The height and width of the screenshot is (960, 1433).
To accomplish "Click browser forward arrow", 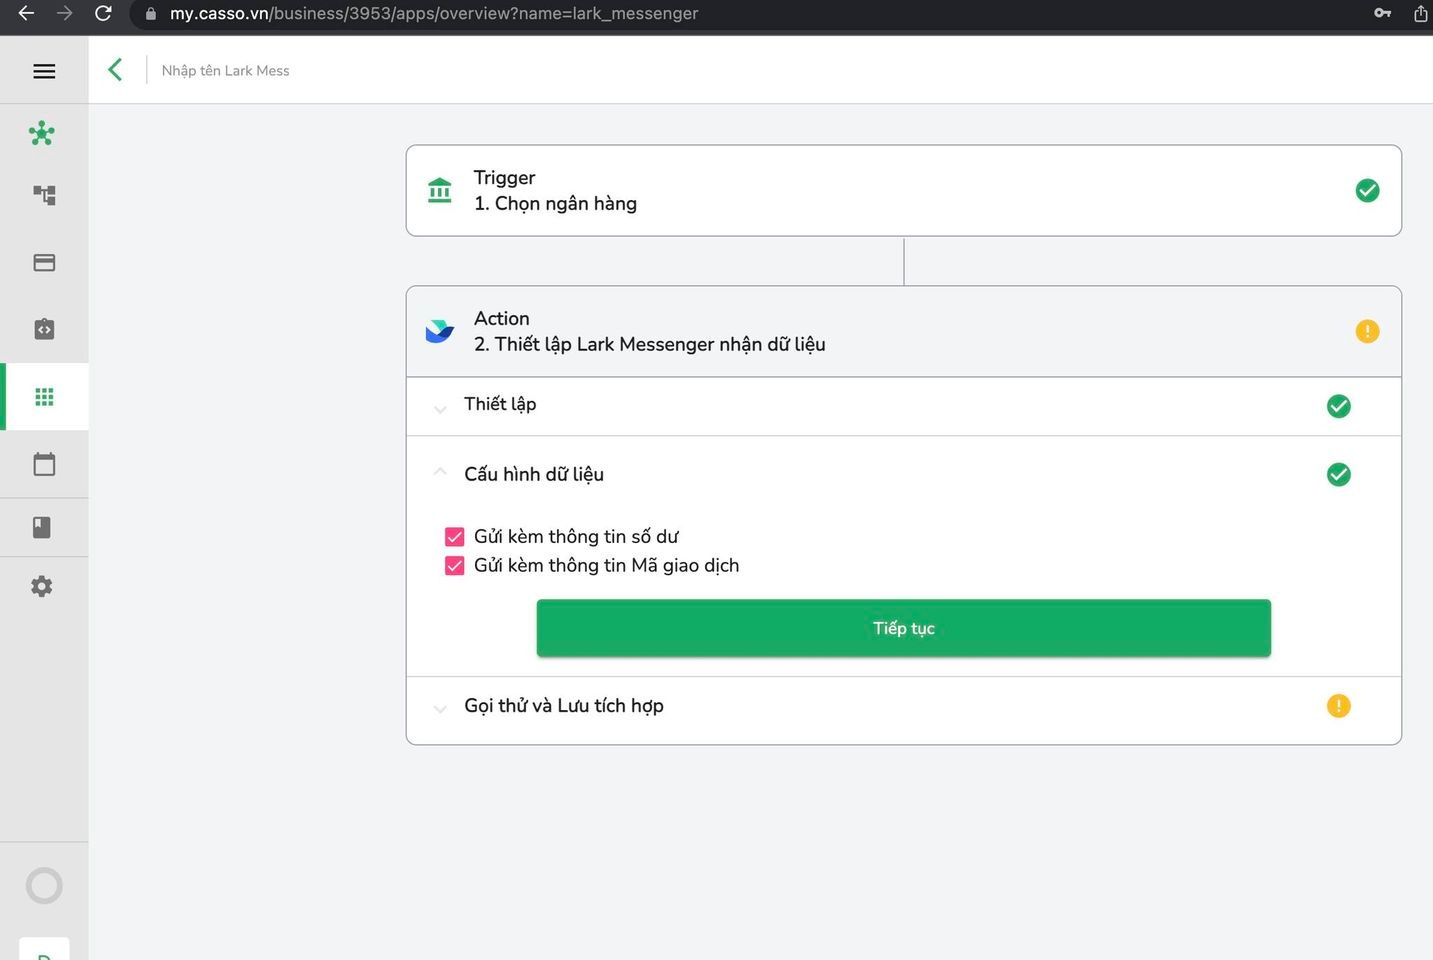I will pyautogui.click(x=64, y=13).
